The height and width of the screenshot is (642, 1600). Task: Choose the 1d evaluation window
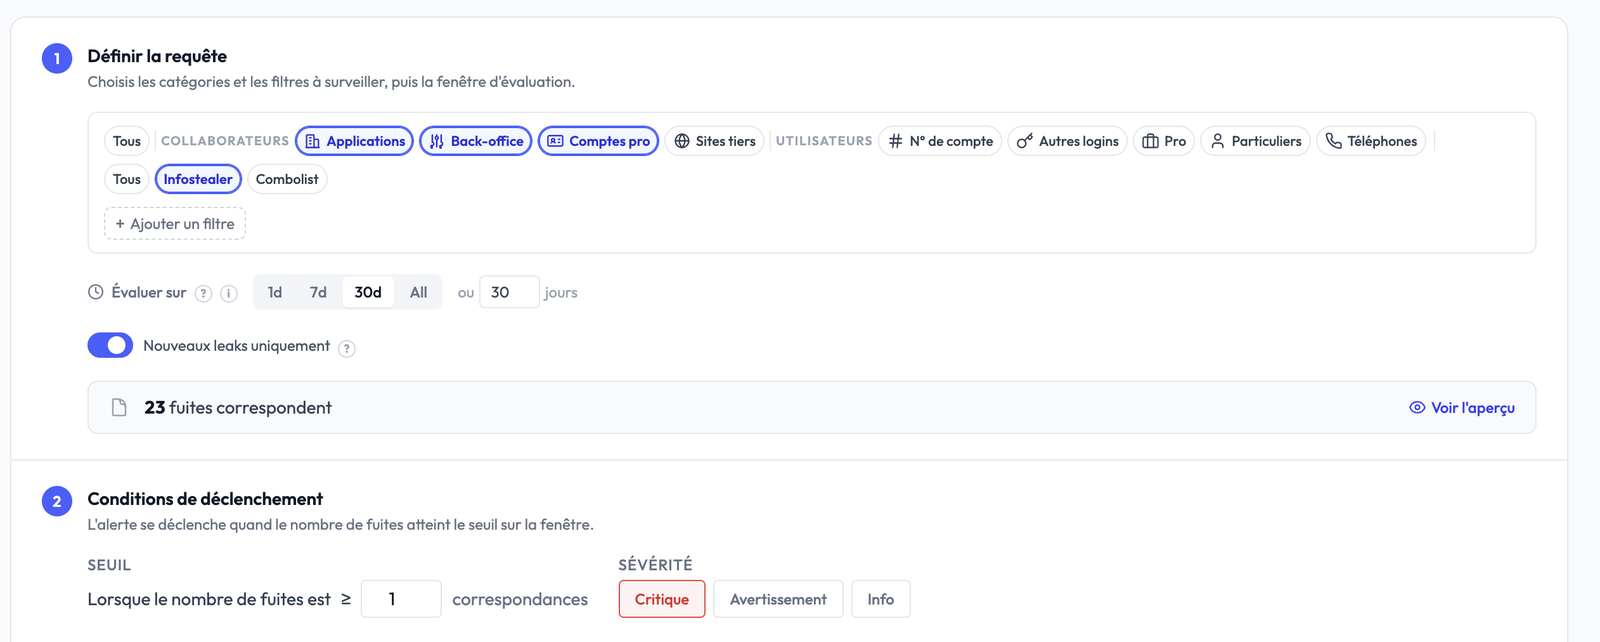tap(275, 292)
